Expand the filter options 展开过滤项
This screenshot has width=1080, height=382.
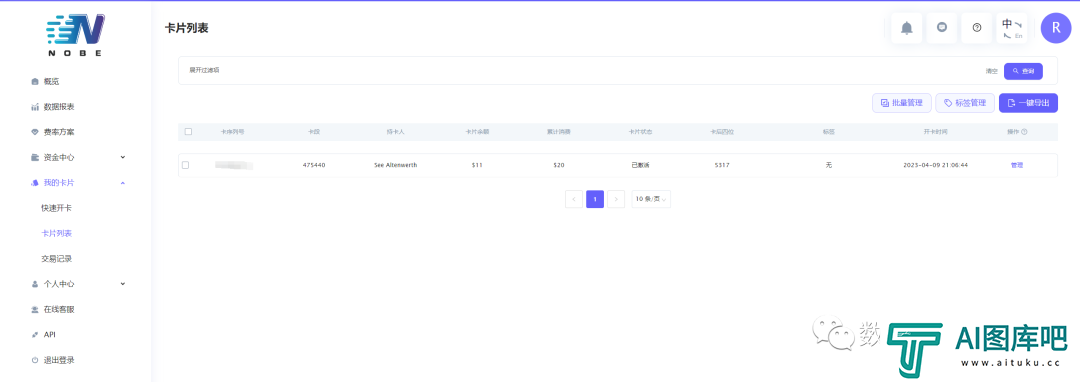(205, 70)
